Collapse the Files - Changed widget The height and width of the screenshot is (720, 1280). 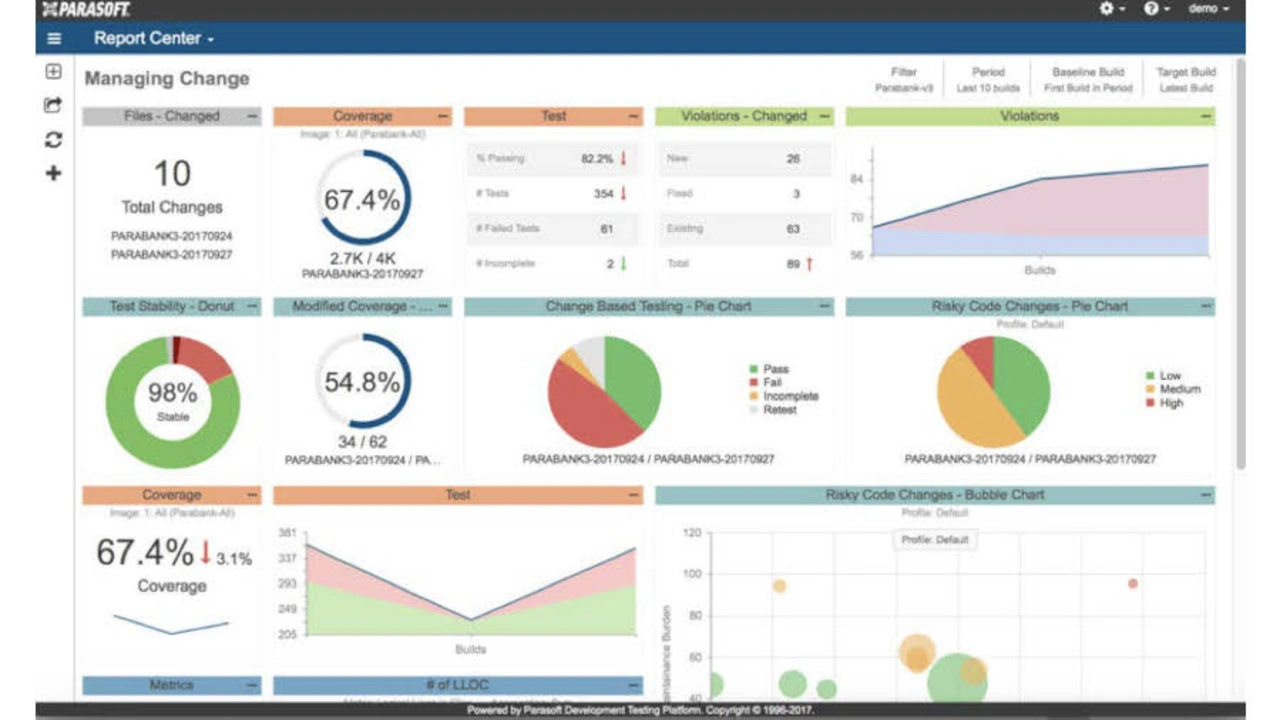point(252,116)
